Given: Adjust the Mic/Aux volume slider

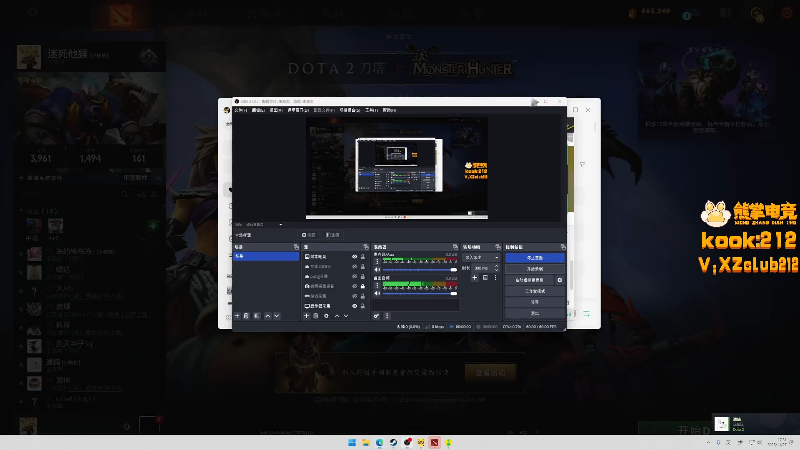Looking at the screenshot, I should (x=419, y=269).
